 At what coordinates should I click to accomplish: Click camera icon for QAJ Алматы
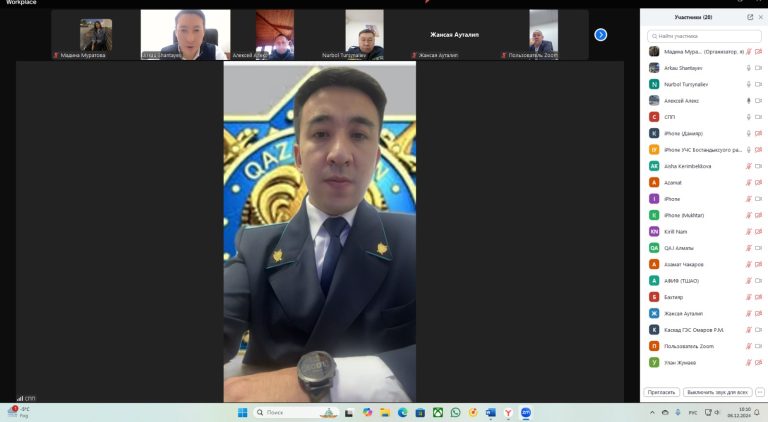click(759, 248)
